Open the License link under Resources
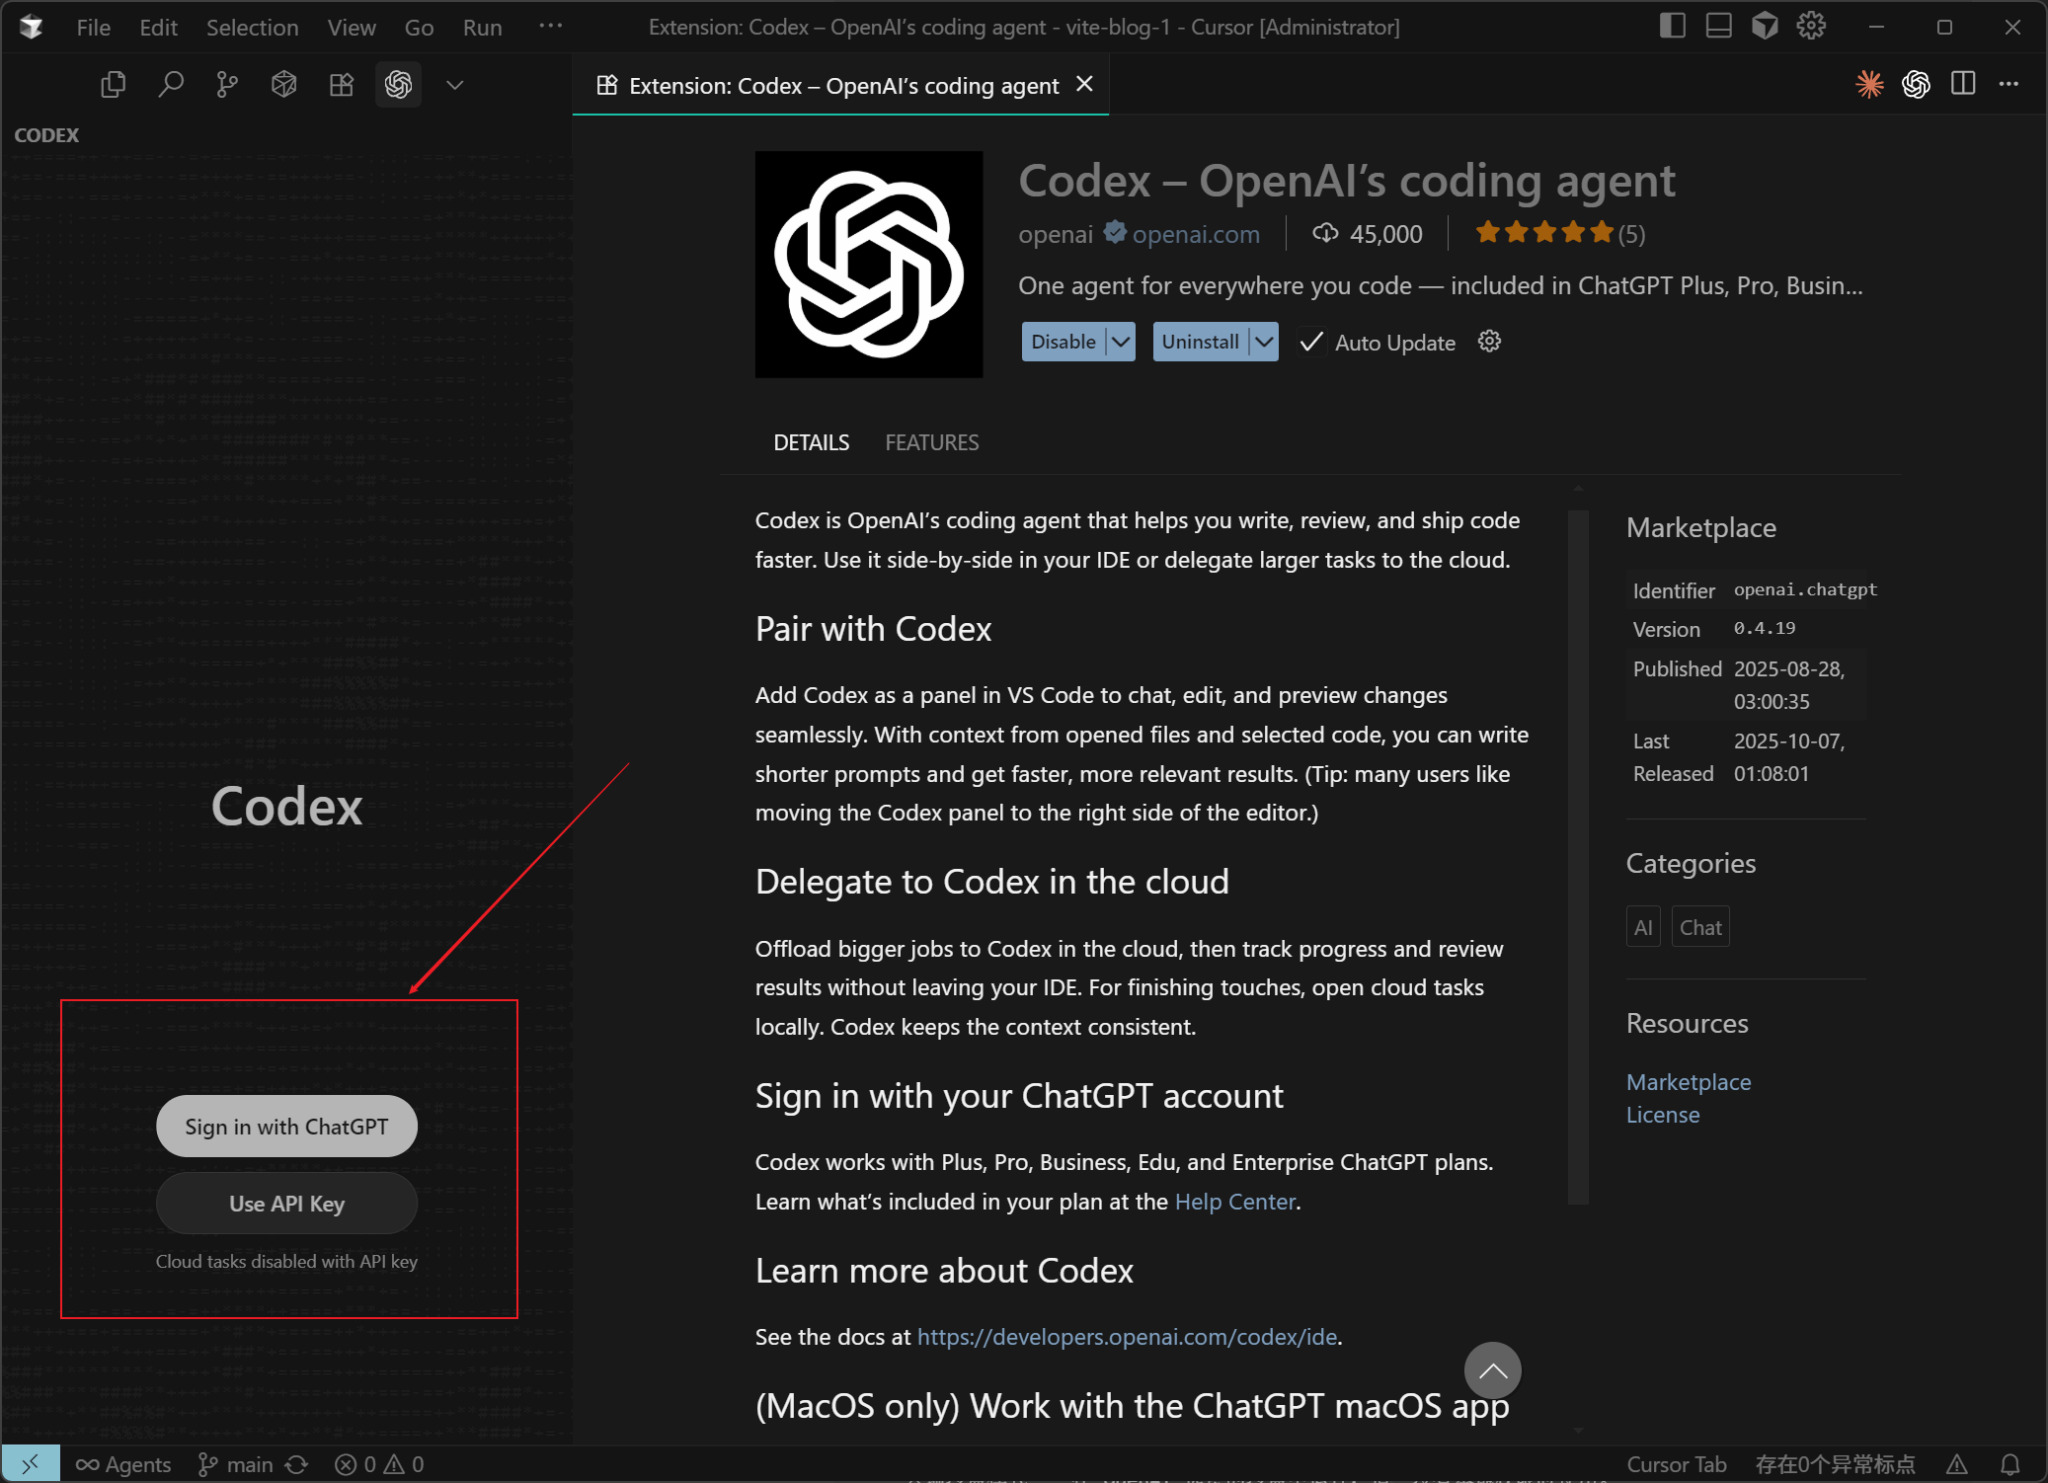 click(x=1662, y=1114)
